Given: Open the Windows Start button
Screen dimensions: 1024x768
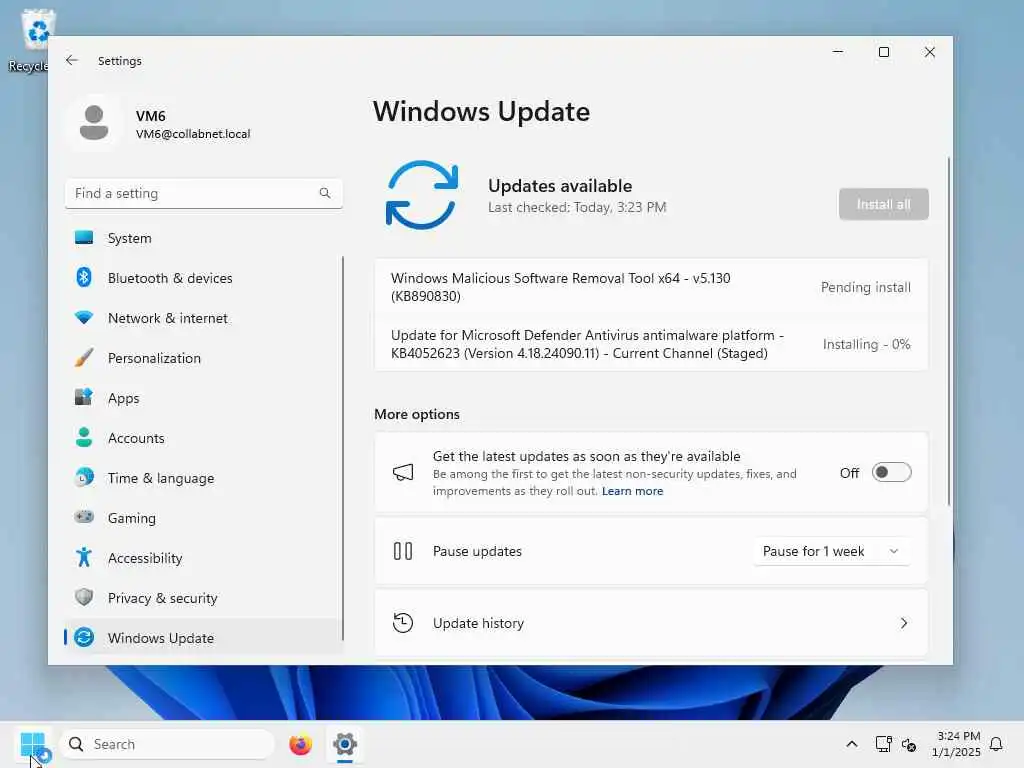Looking at the screenshot, I should (x=32, y=744).
